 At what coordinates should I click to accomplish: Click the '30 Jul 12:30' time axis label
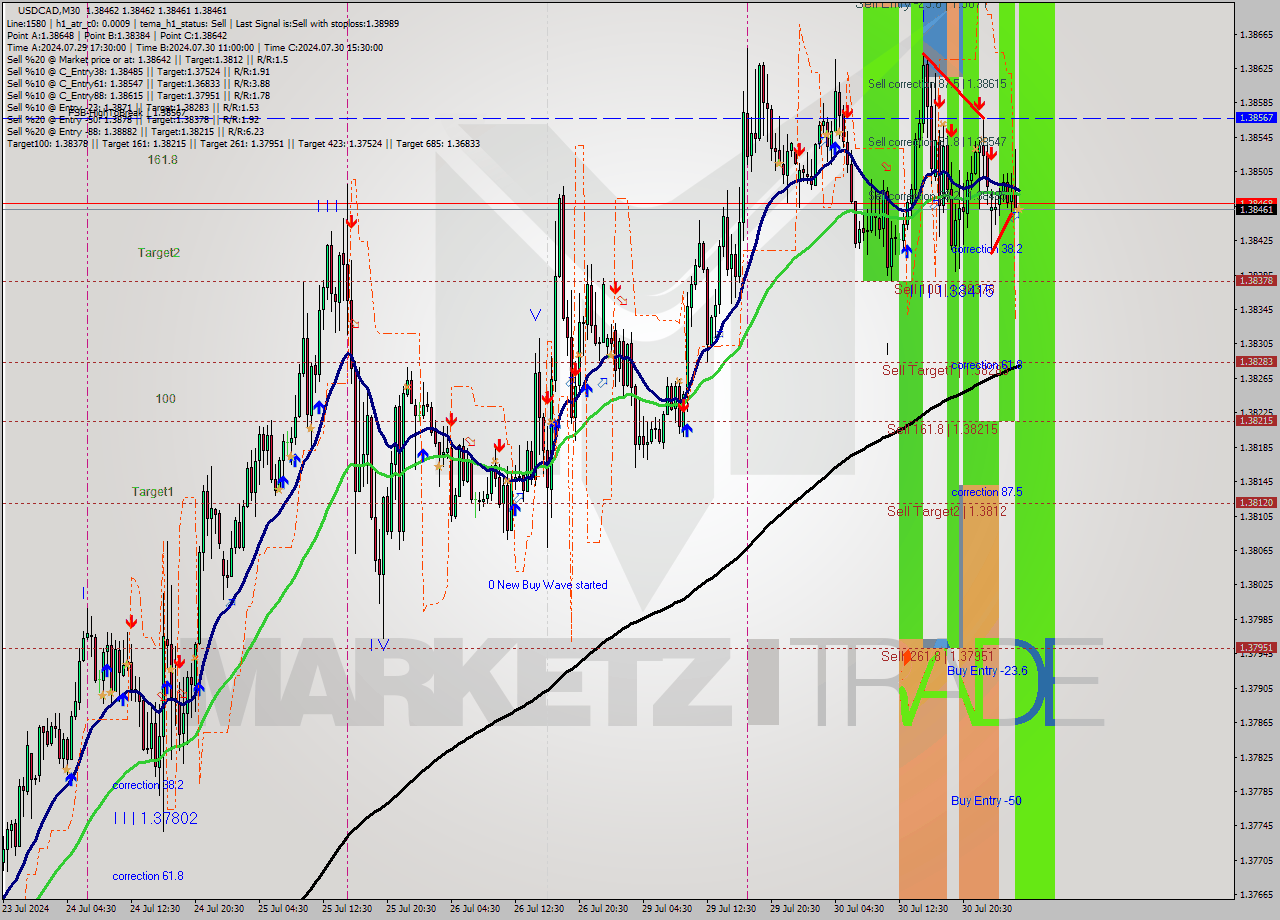[x=923, y=909]
